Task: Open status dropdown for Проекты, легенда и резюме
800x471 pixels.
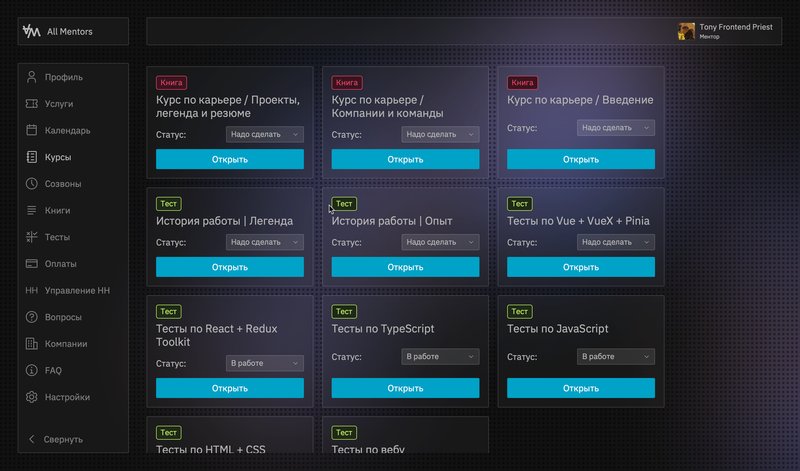Action: pyautogui.click(x=264, y=134)
